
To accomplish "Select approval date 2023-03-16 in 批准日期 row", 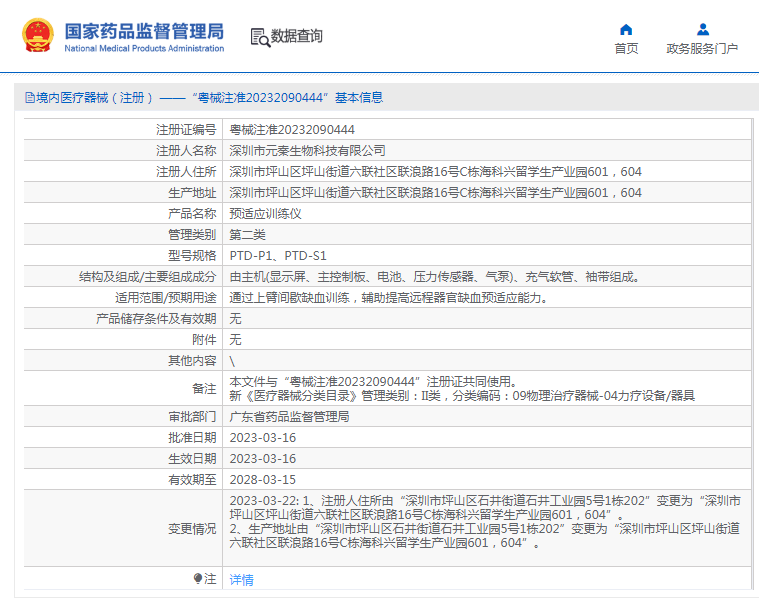I will [x=262, y=437].
